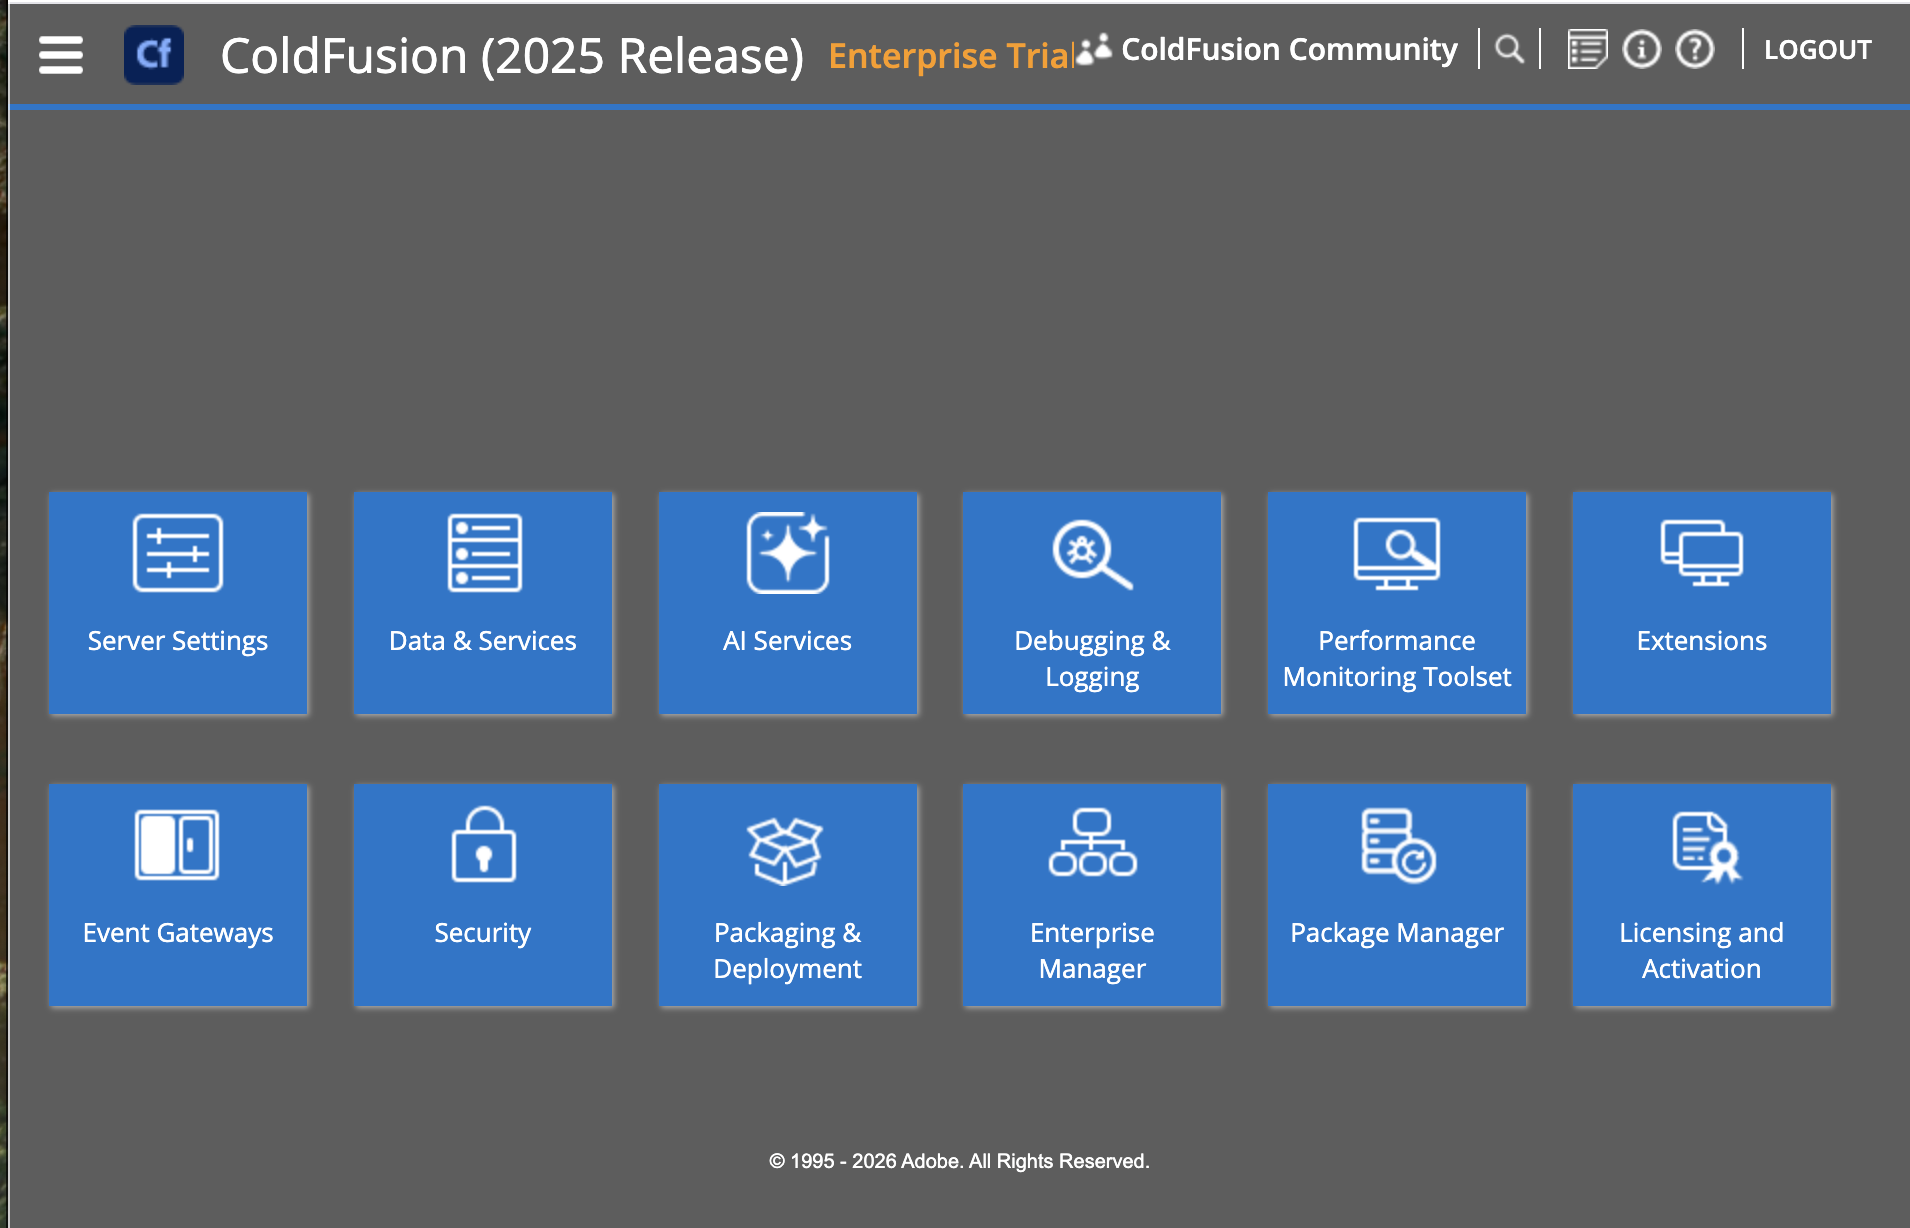Open the Licensing and Activation label
The image size is (1910, 1228).
point(1702,951)
